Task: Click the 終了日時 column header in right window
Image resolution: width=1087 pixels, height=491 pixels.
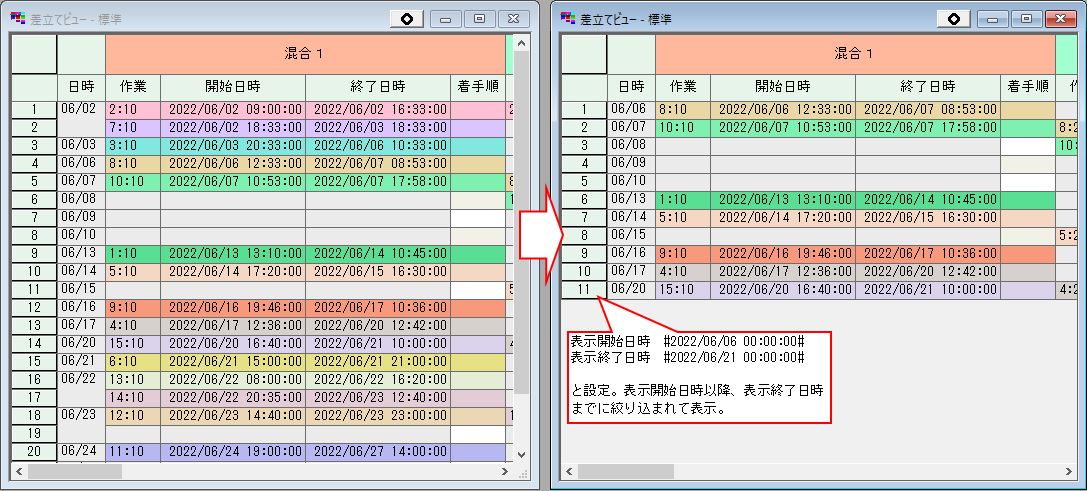Action: (x=928, y=87)
